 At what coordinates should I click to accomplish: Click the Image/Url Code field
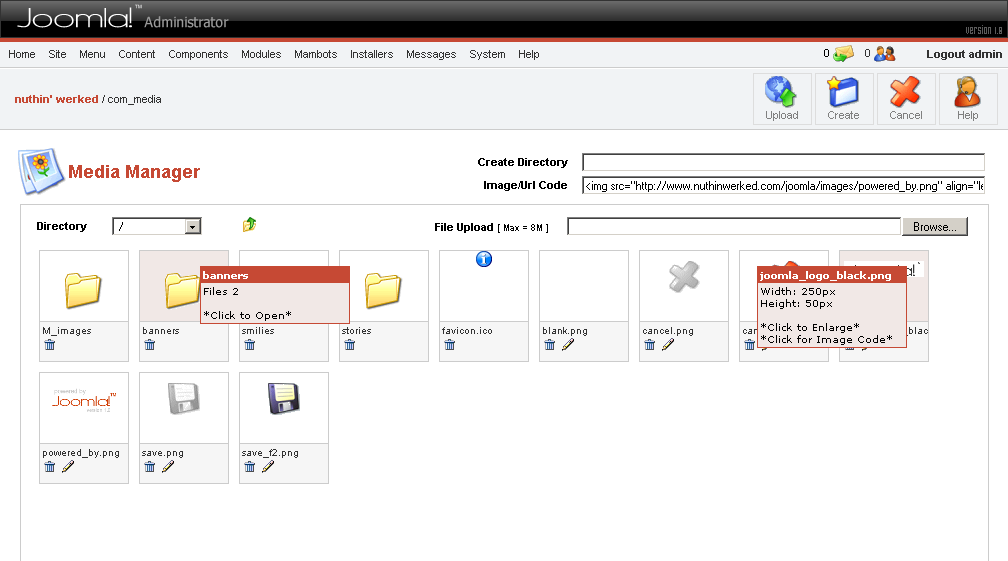783,186
